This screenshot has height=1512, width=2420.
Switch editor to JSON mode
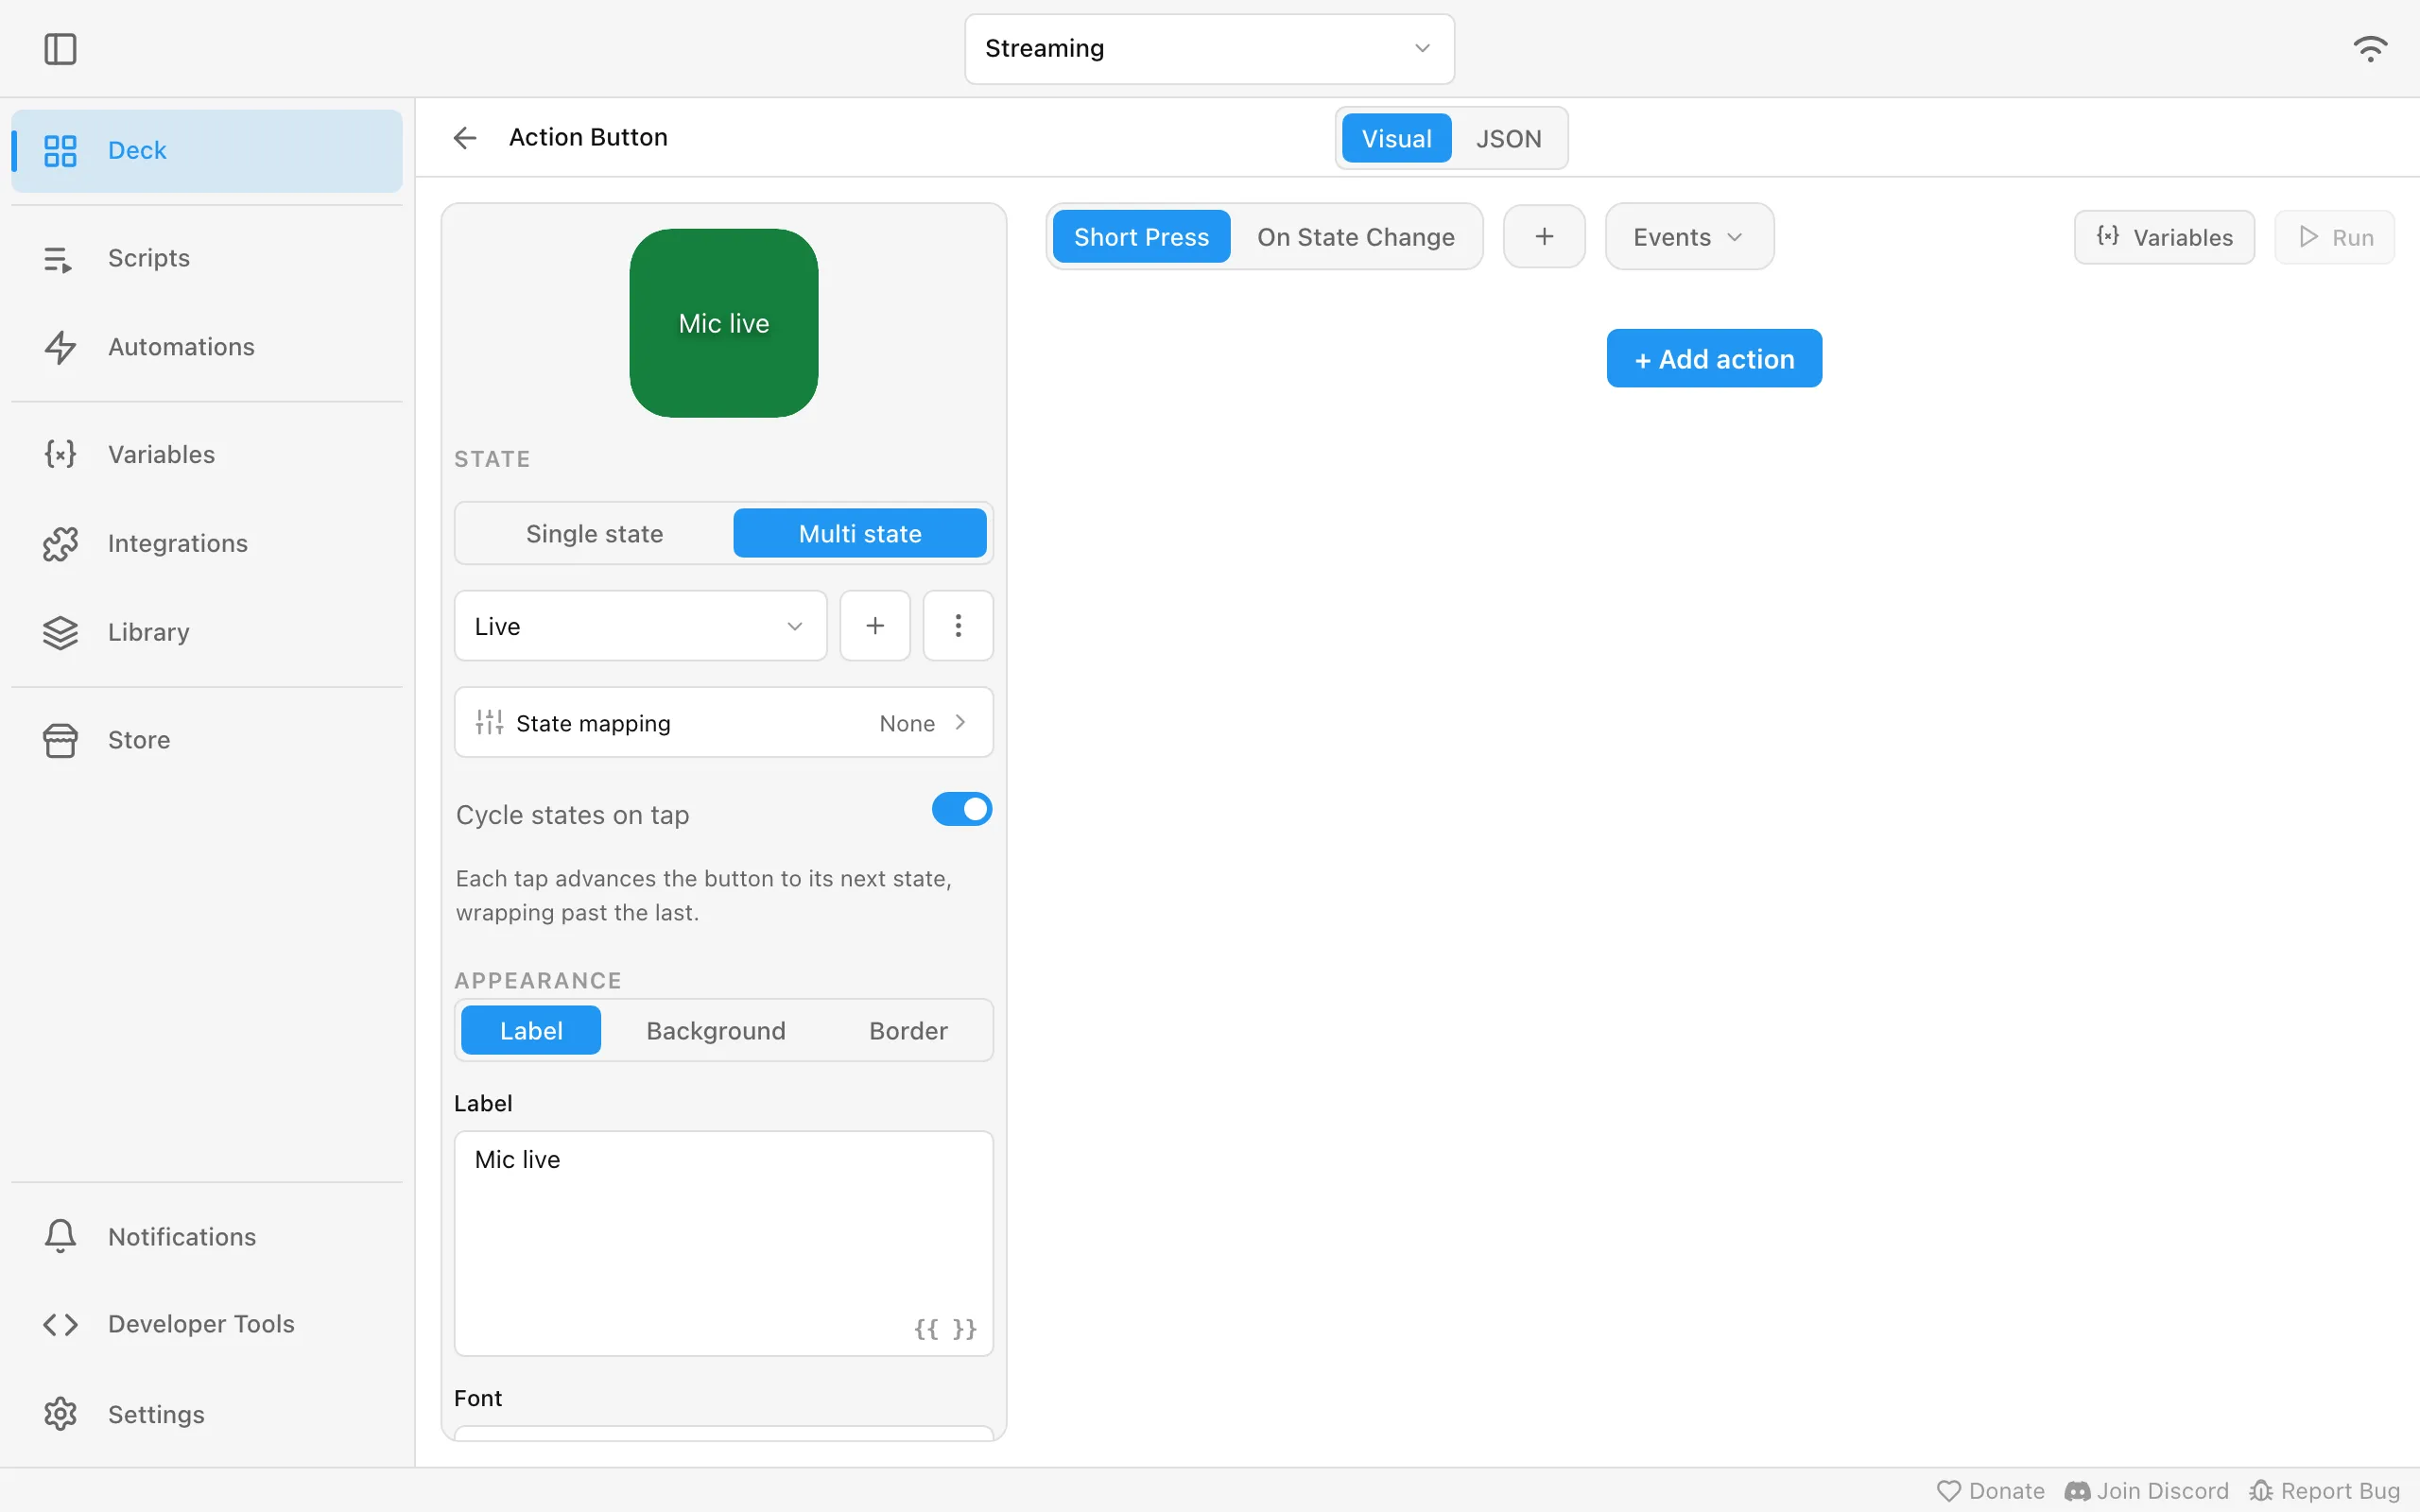(1508, 138)
